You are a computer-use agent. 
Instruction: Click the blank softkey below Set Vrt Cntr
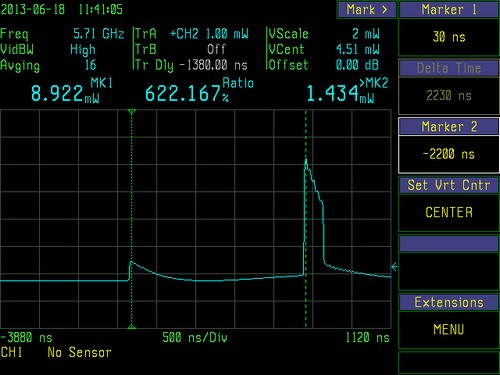(449, 262)
